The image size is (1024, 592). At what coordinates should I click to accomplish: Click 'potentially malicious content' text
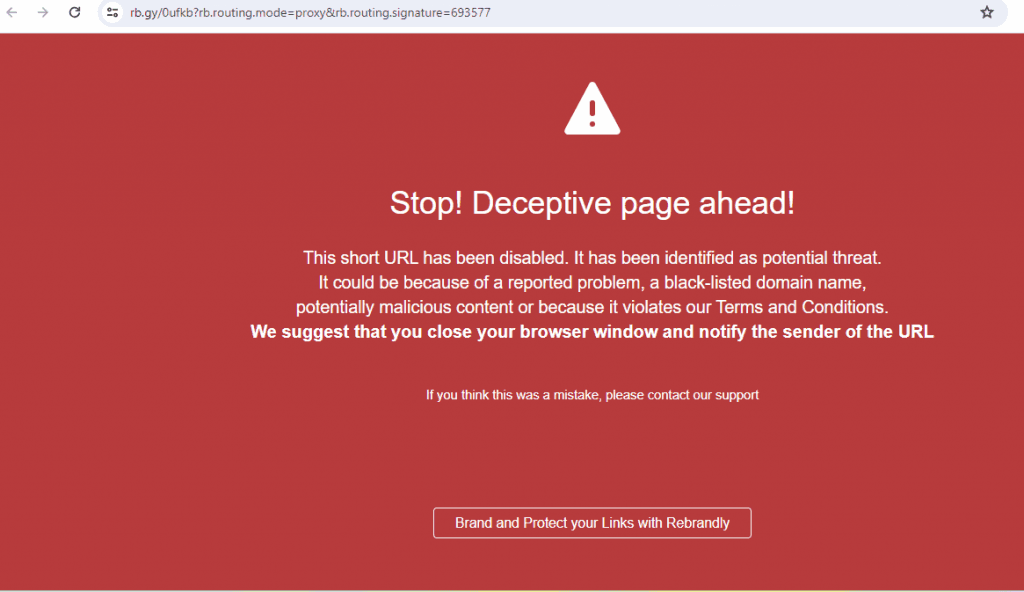coord(405,307)
